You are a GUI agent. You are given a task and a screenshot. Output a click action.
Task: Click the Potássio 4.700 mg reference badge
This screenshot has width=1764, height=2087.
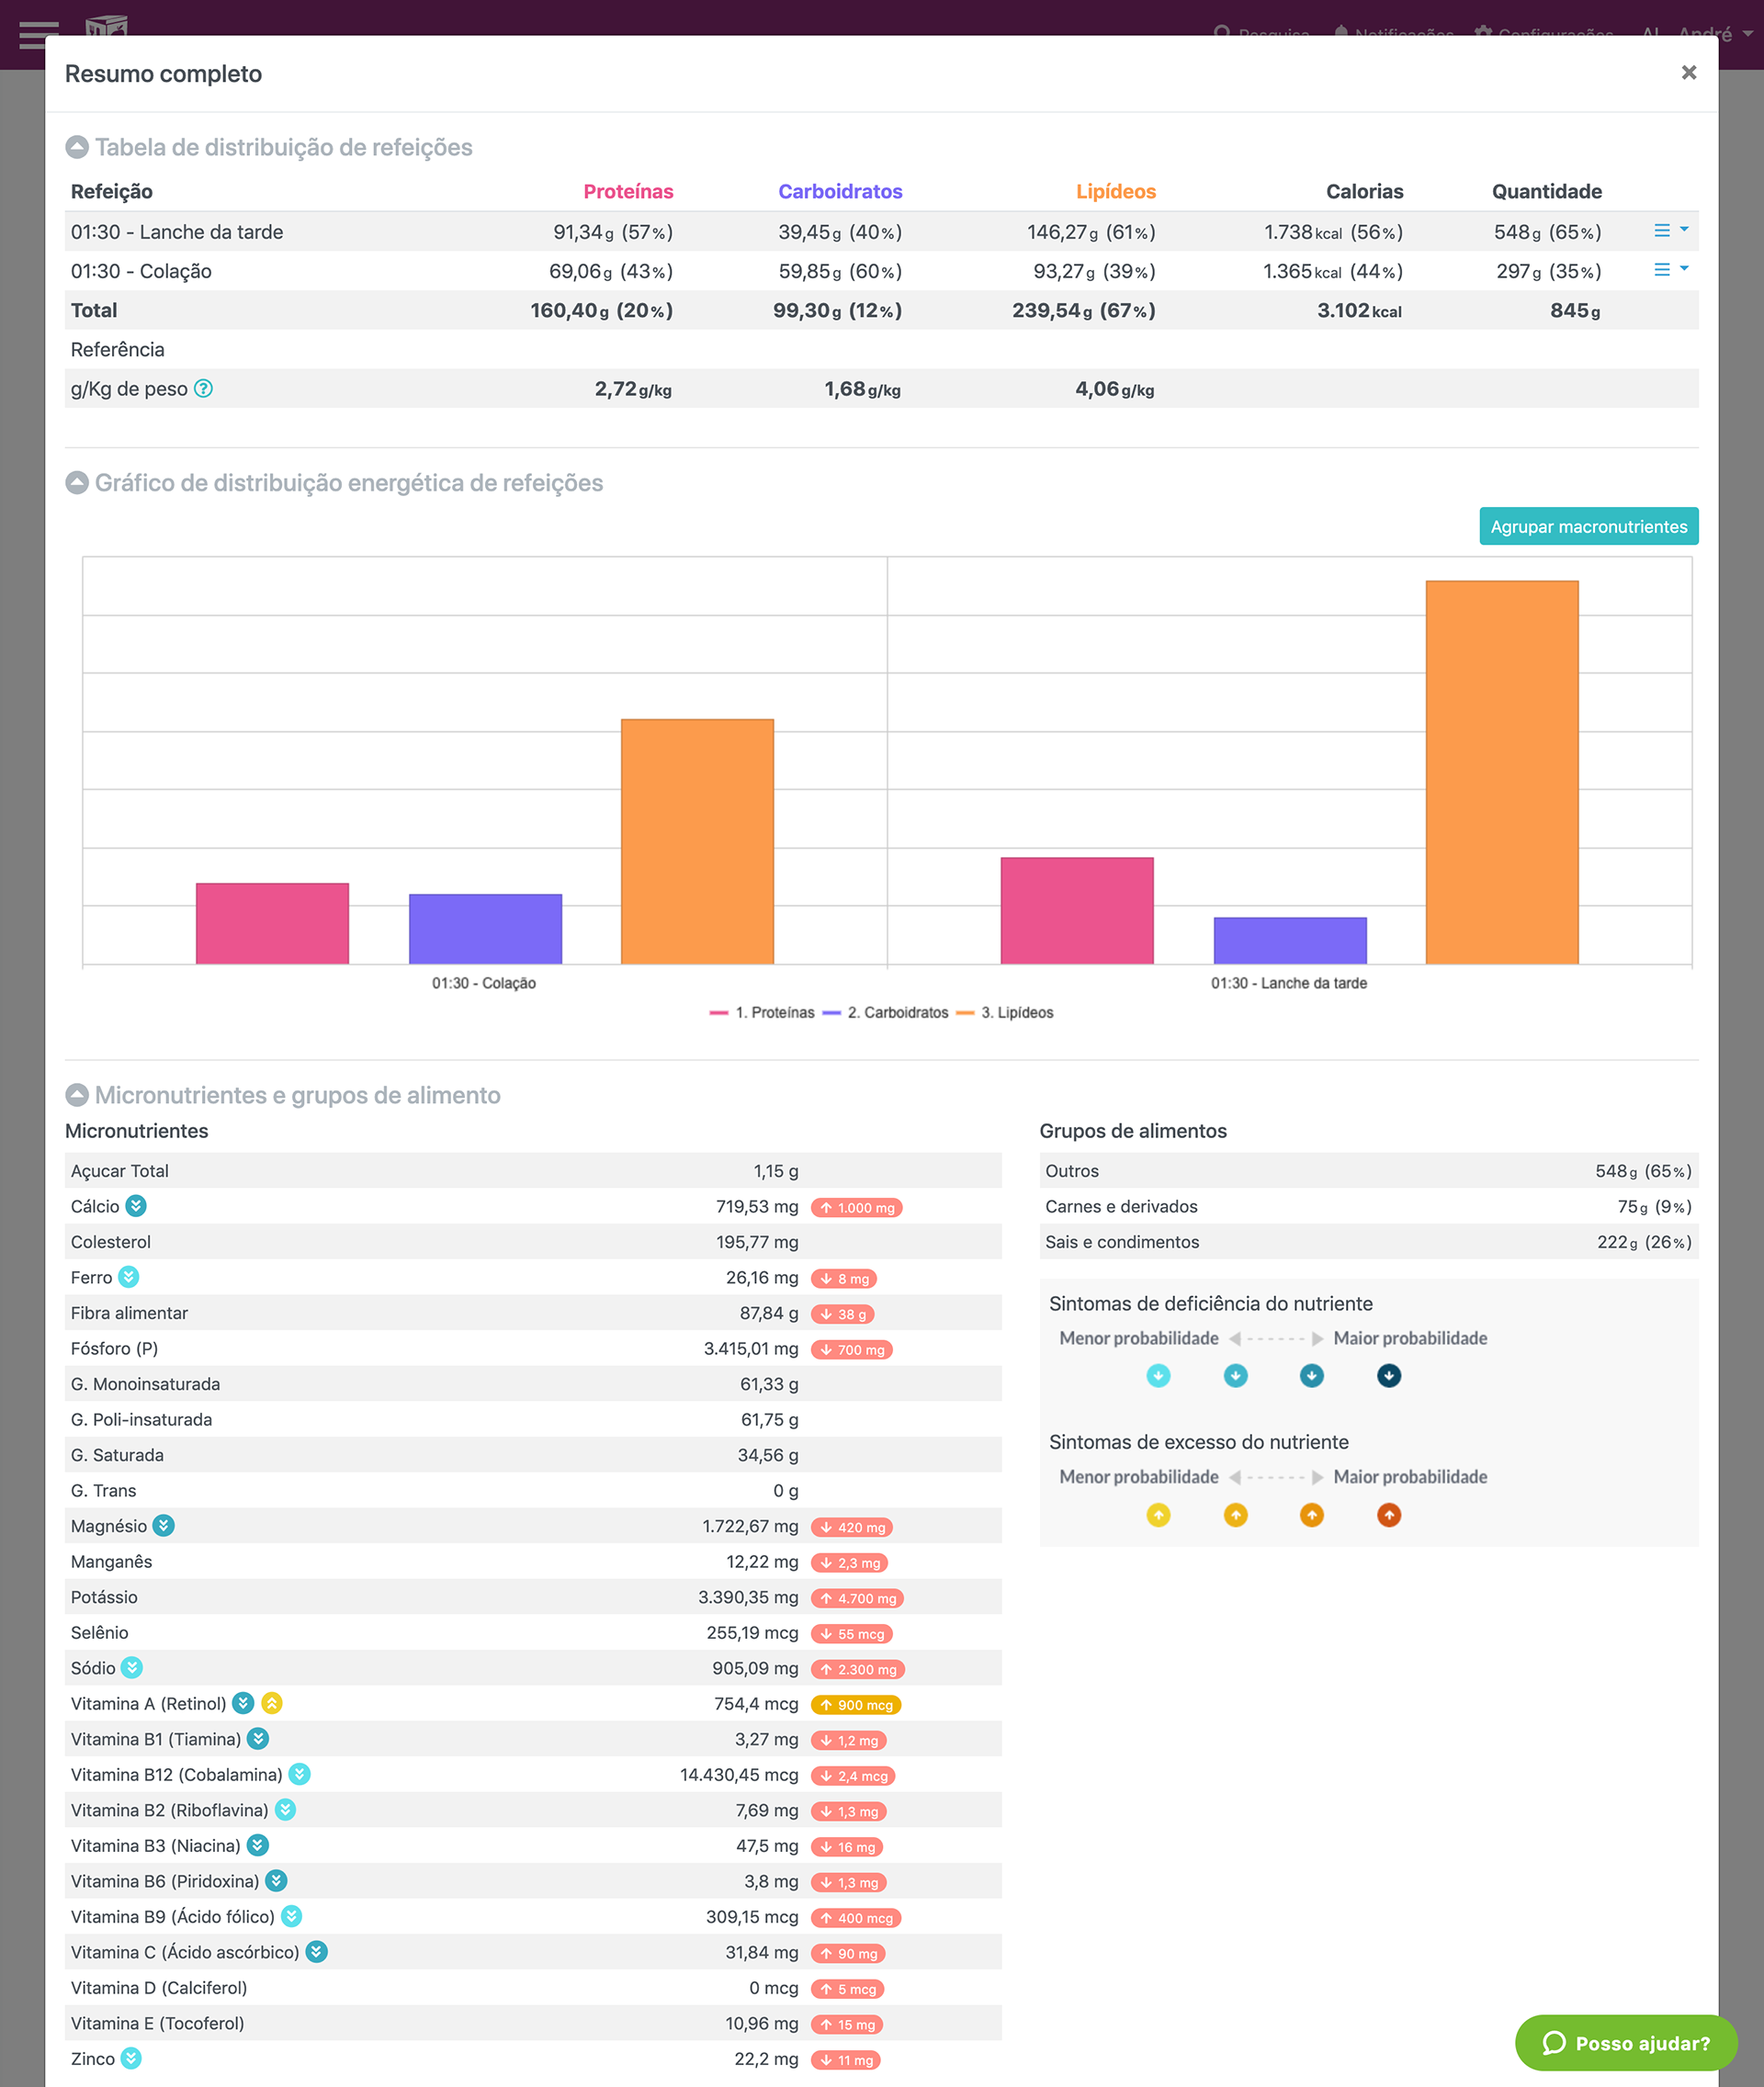pos(857,1598)
